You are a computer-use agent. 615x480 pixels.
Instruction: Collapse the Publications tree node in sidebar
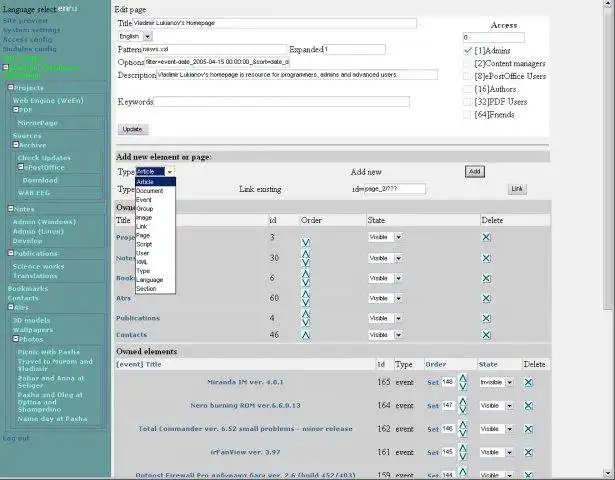(11, 253)
